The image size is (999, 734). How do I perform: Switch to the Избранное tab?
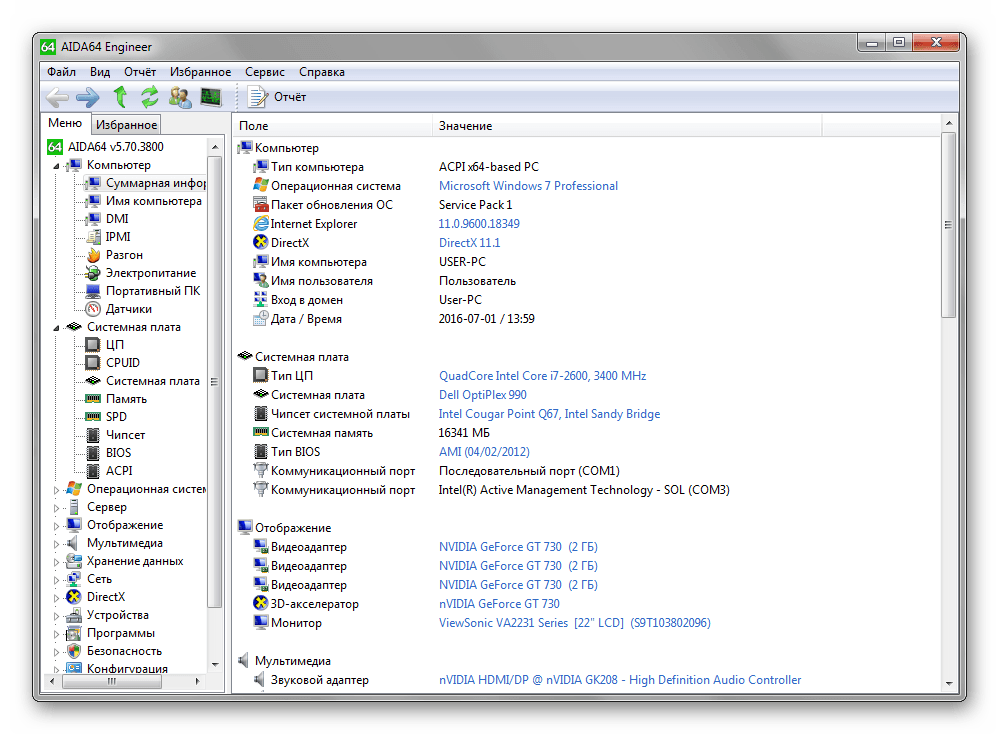(126, 125)
